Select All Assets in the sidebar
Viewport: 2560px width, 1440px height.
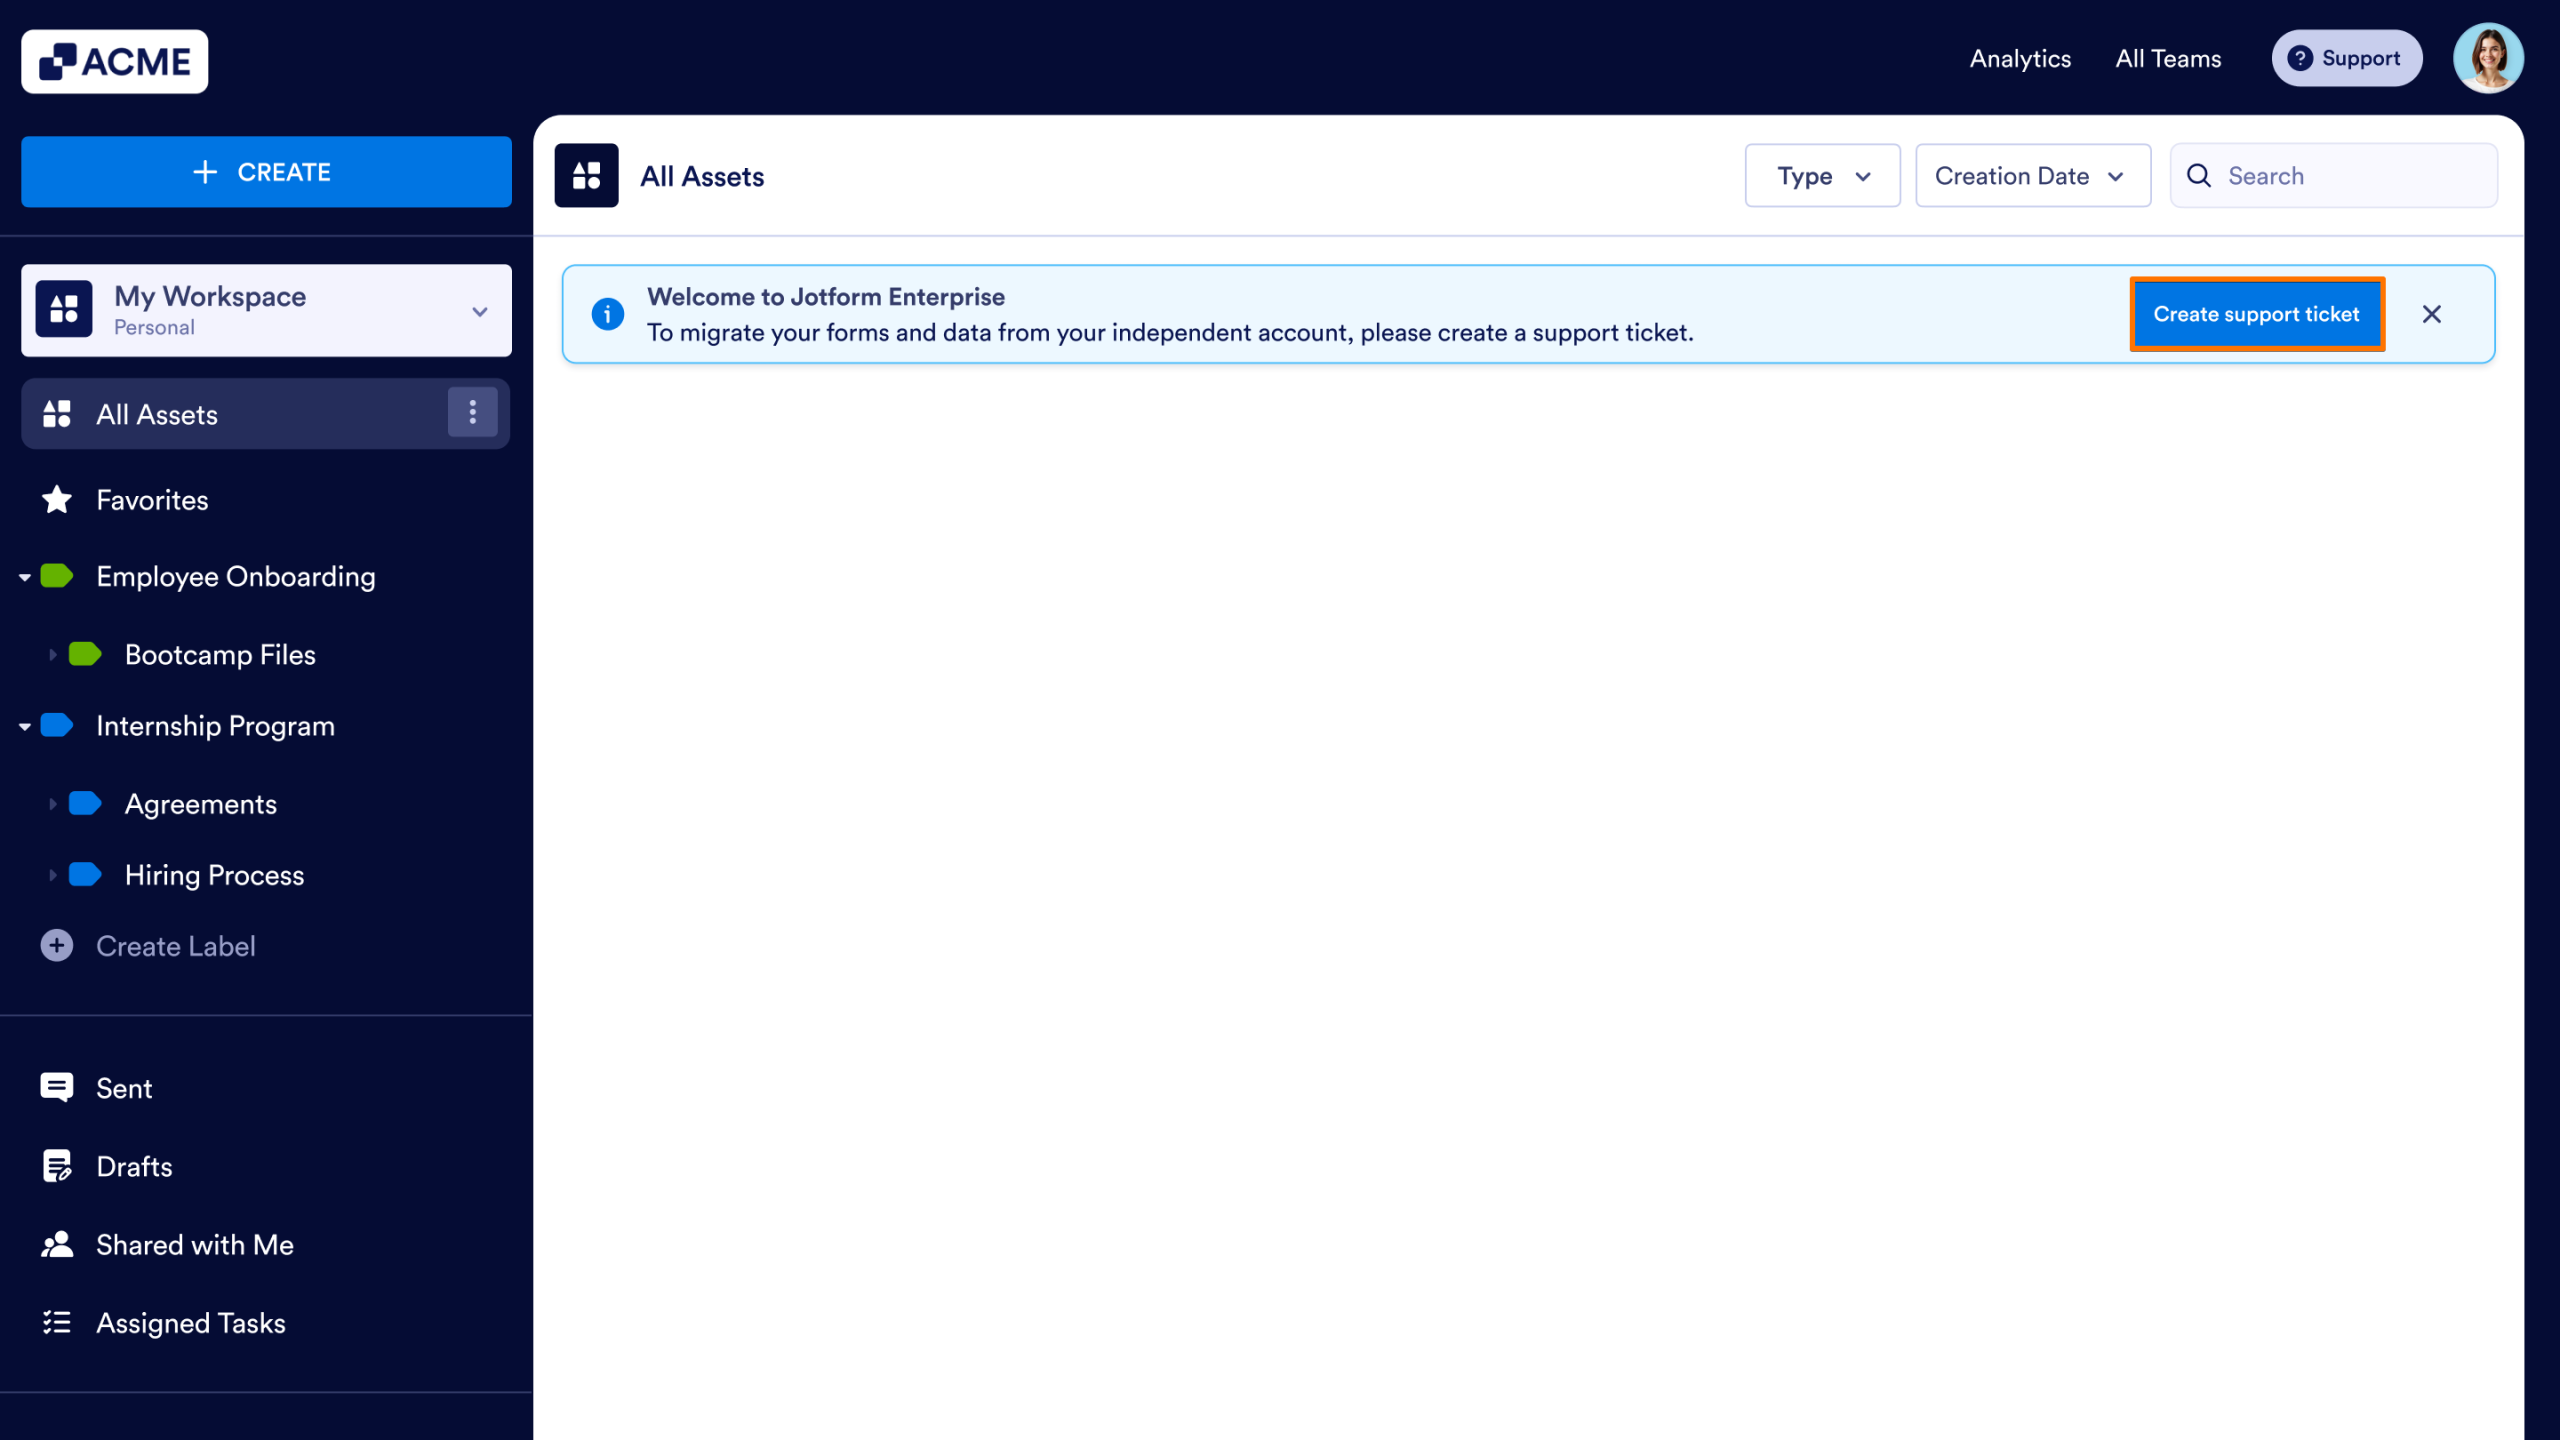[x=265, y=413]
